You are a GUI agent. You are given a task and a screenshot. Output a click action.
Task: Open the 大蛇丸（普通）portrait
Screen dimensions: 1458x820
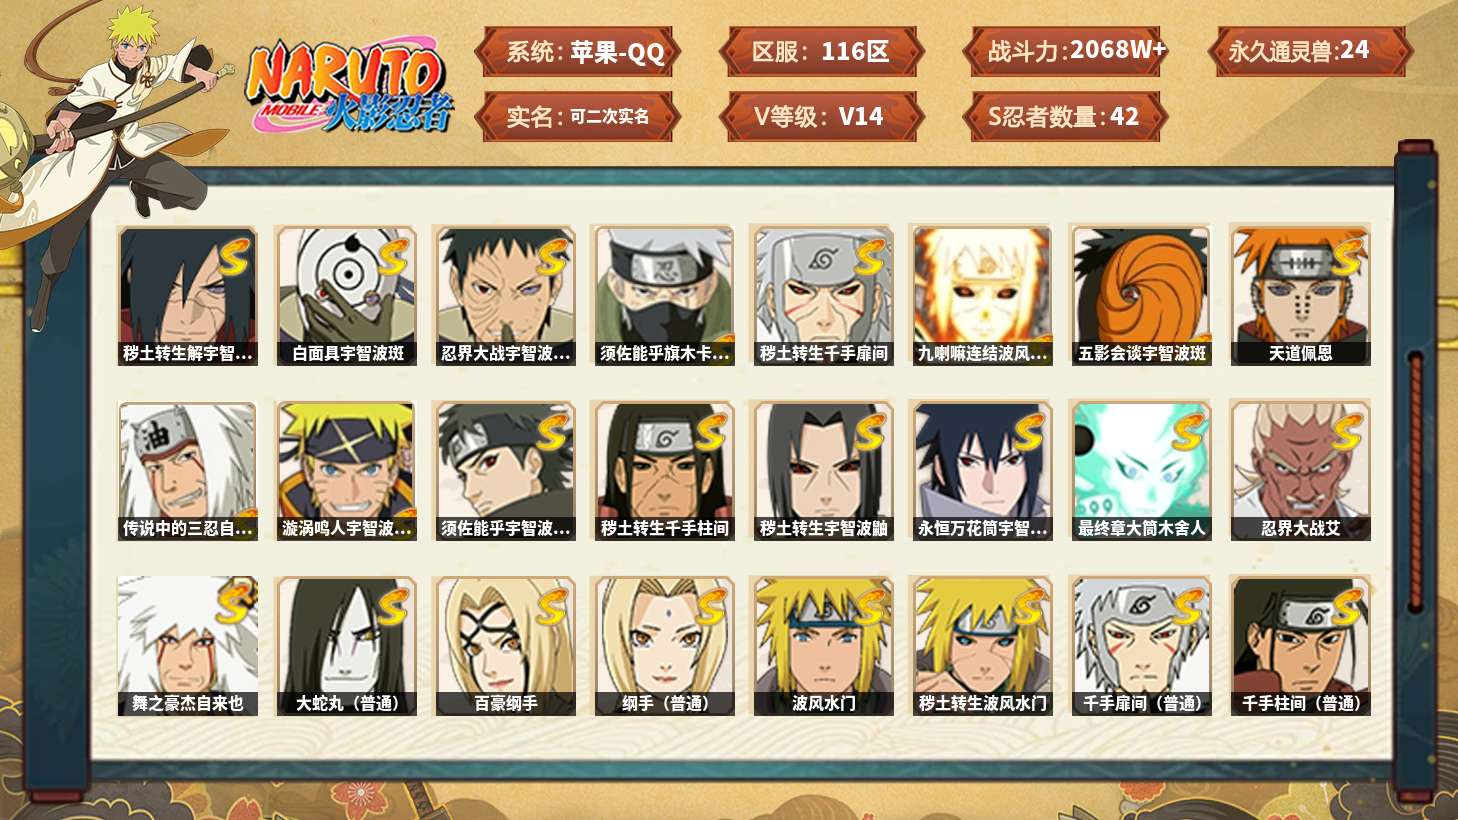coord(347,646)
